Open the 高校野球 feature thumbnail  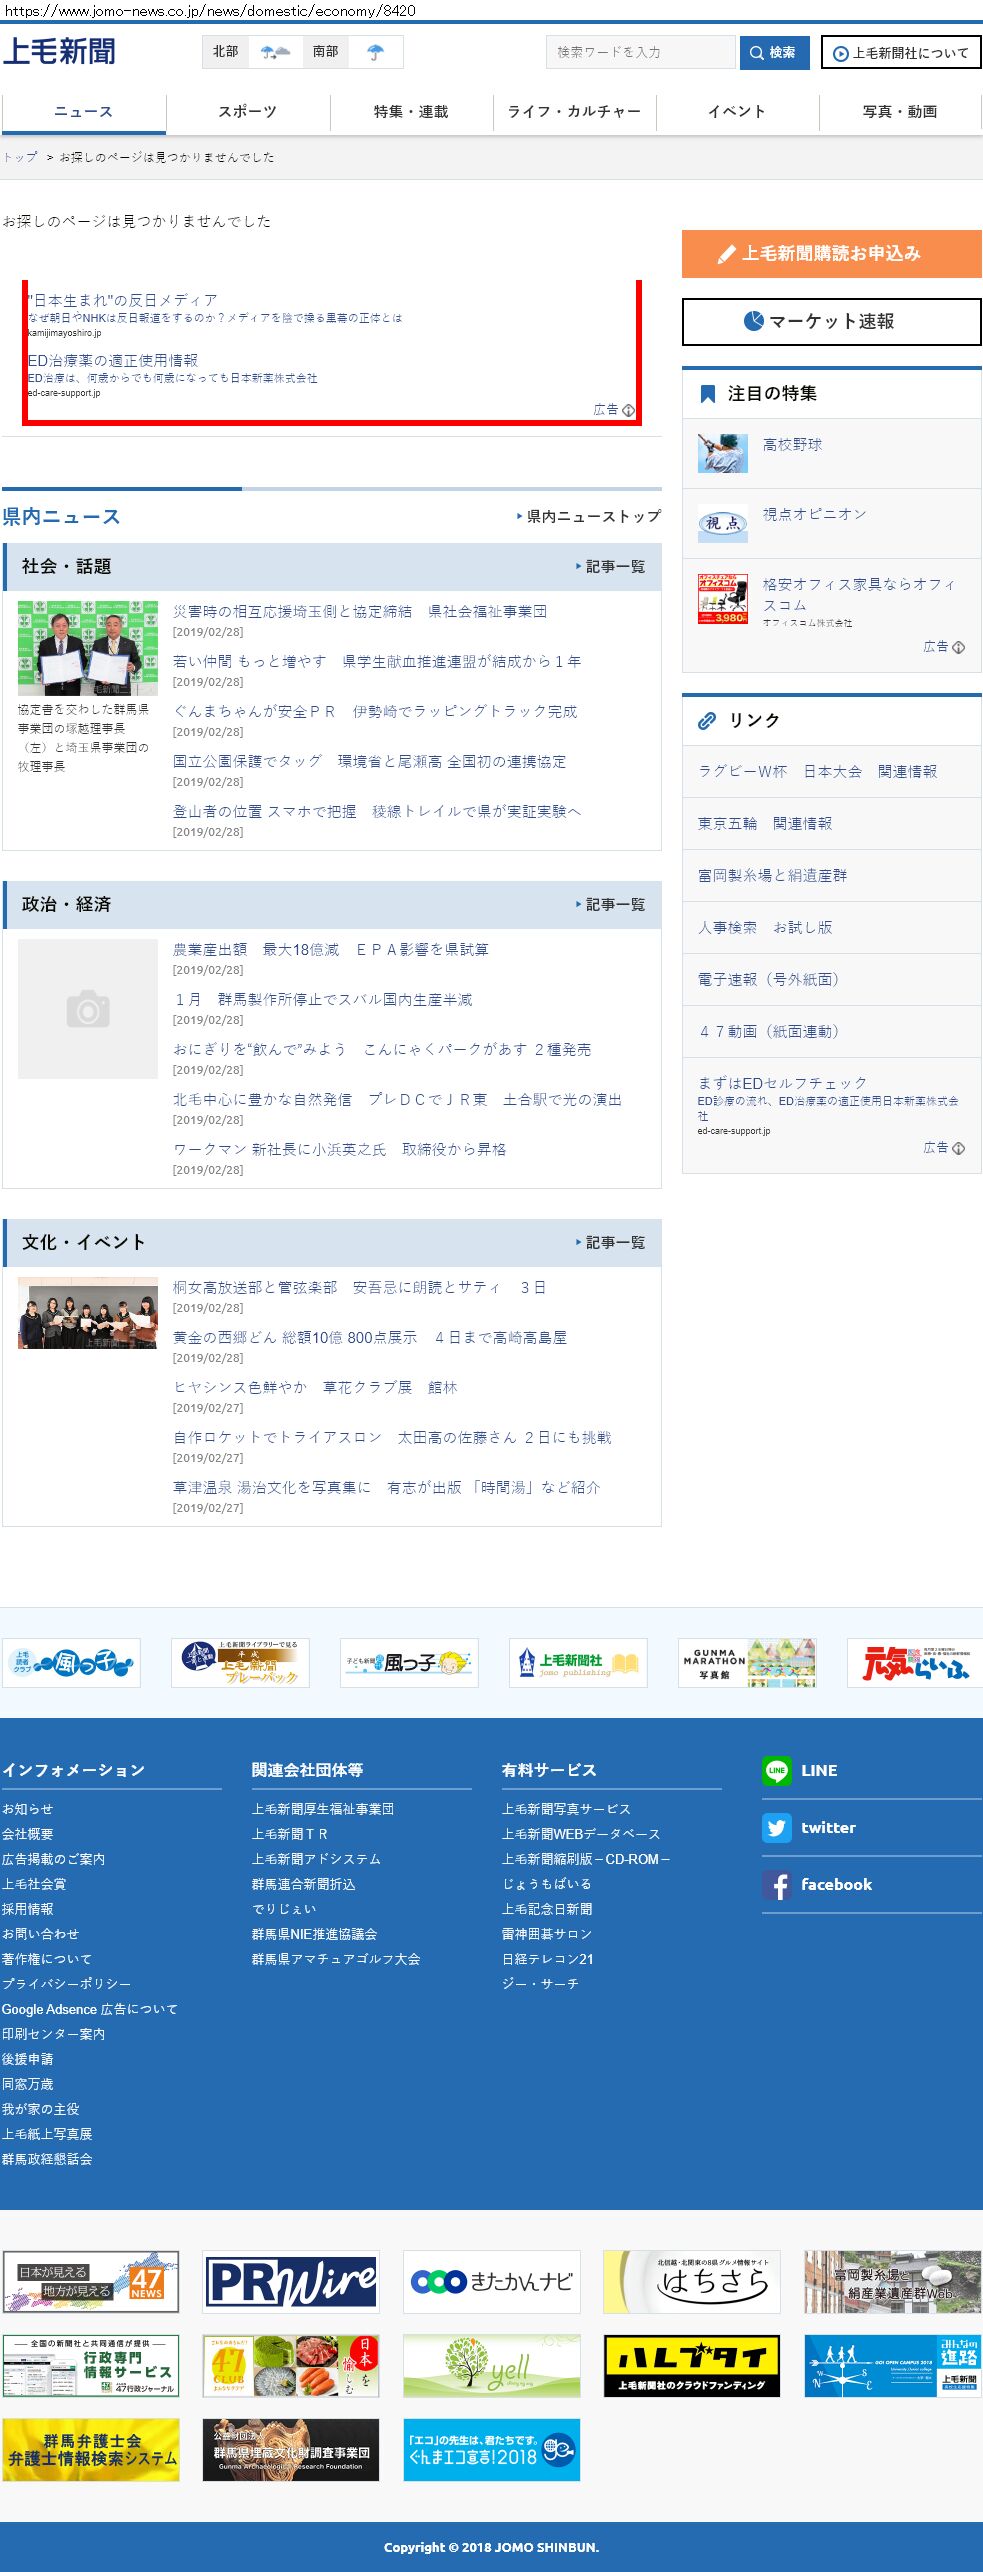tap(722, 453)
